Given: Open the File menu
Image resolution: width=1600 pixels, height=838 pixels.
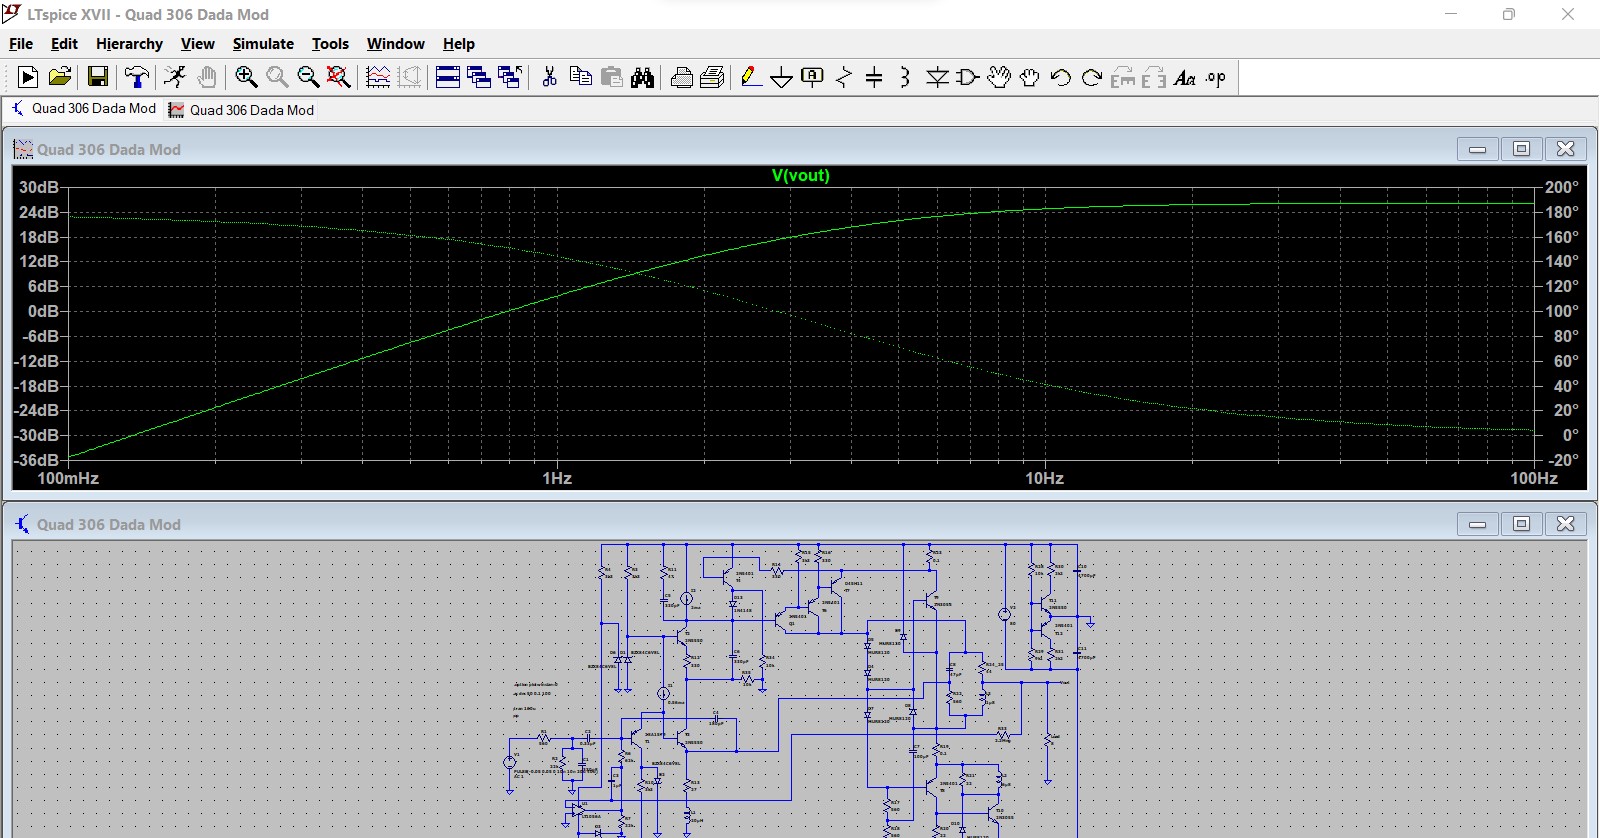Looking at the screenshot, I should coord(21,44).
